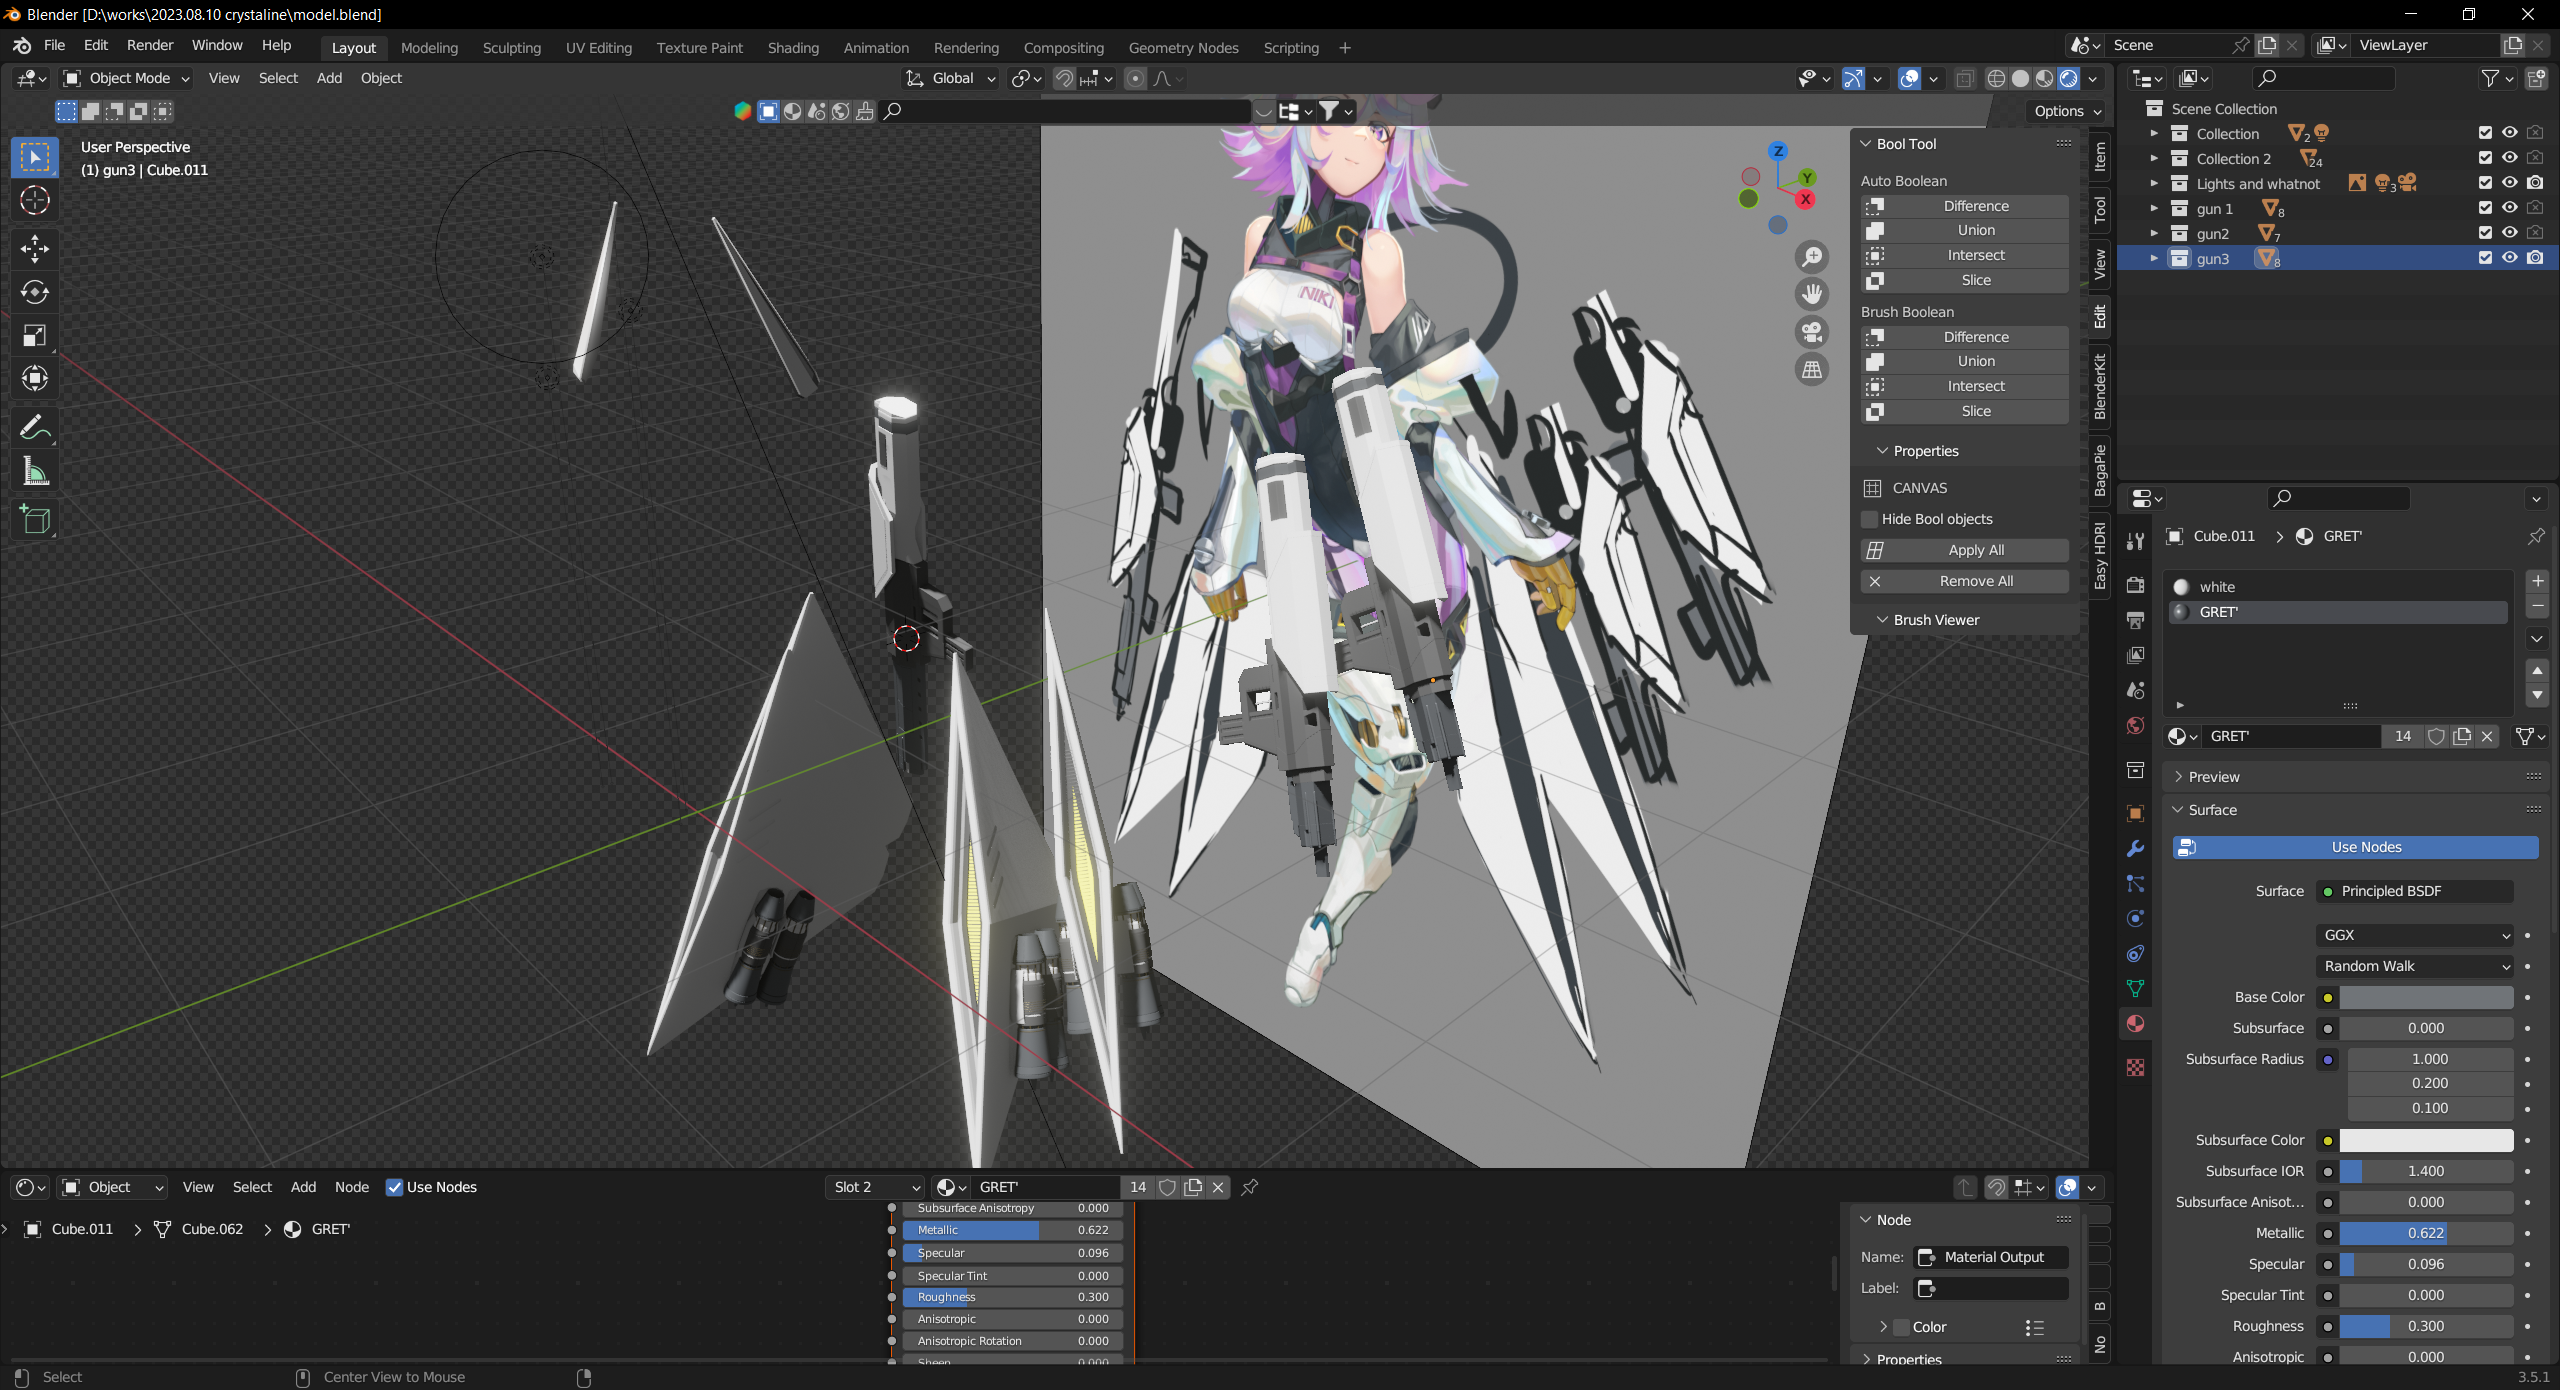Add a new material slot plus icon
2560x1390 pixels.
[2537, 581]
